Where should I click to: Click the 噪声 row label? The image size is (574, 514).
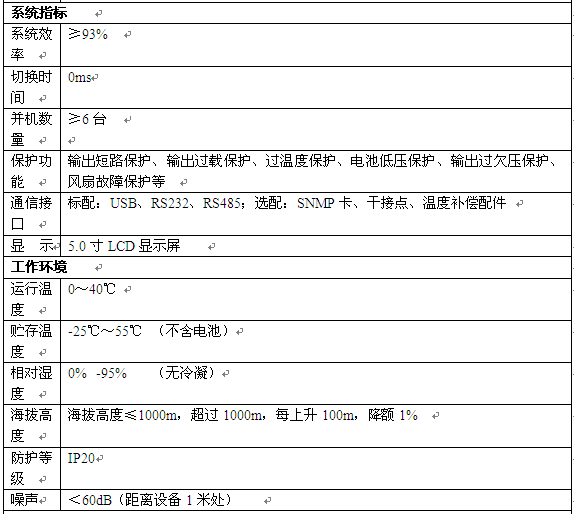(24, 500)
